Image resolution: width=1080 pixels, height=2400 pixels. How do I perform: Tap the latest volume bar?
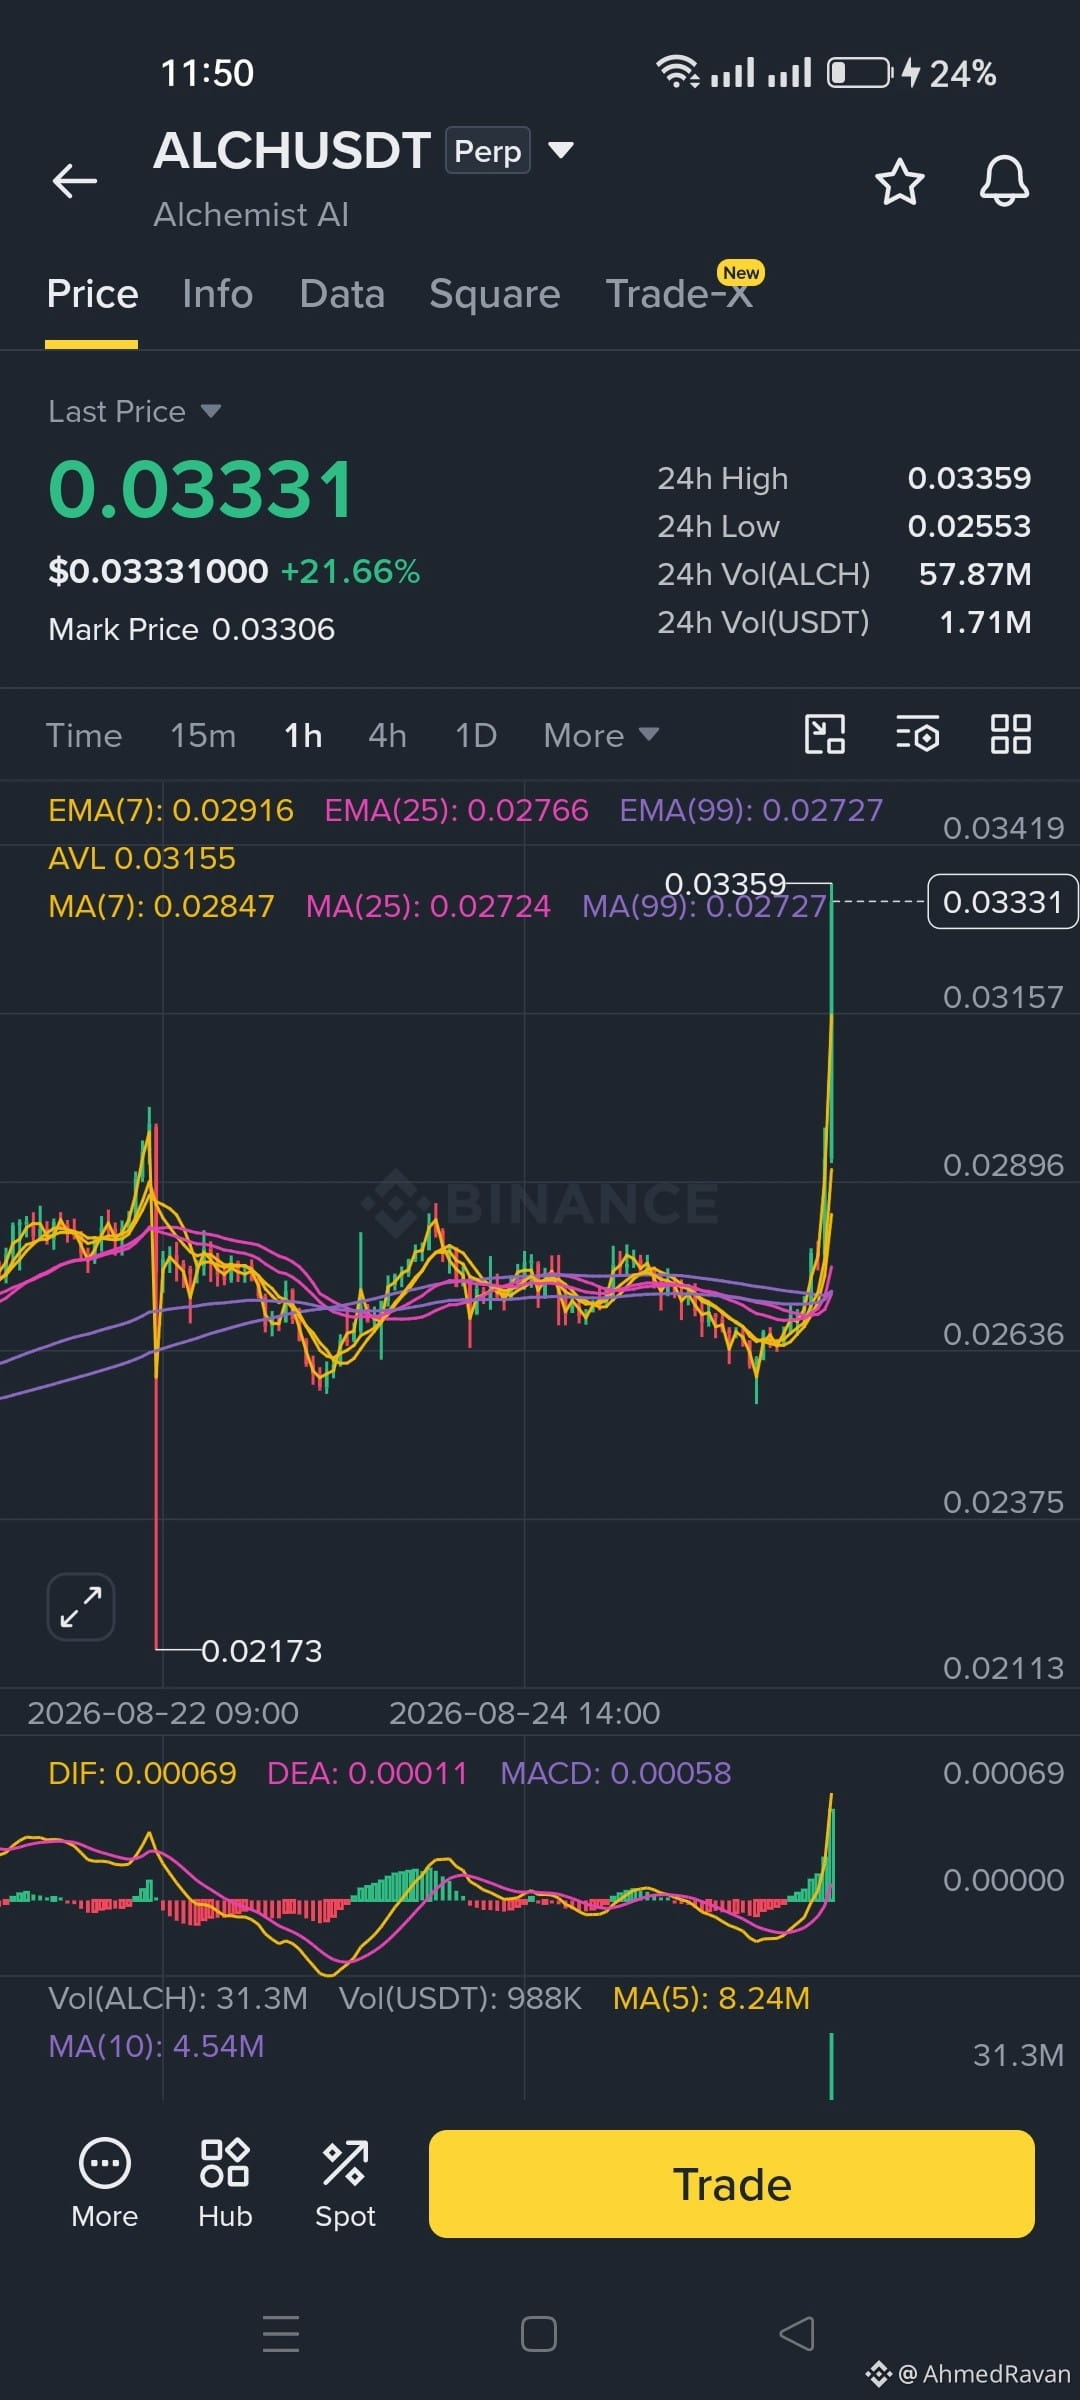[x=831, y=2066]
